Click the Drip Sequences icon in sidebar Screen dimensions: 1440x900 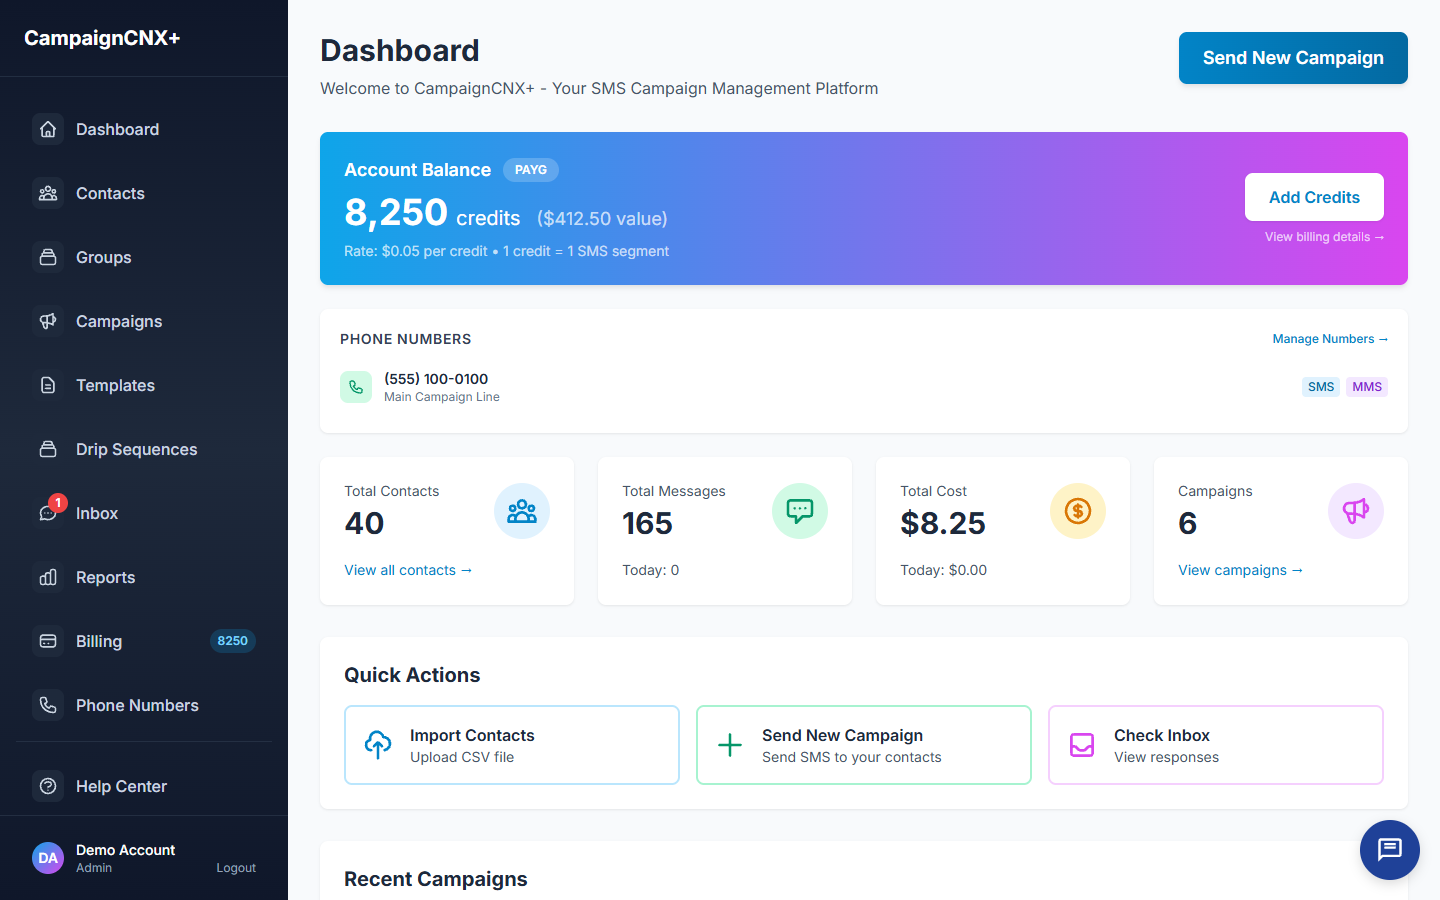(48, 449)
